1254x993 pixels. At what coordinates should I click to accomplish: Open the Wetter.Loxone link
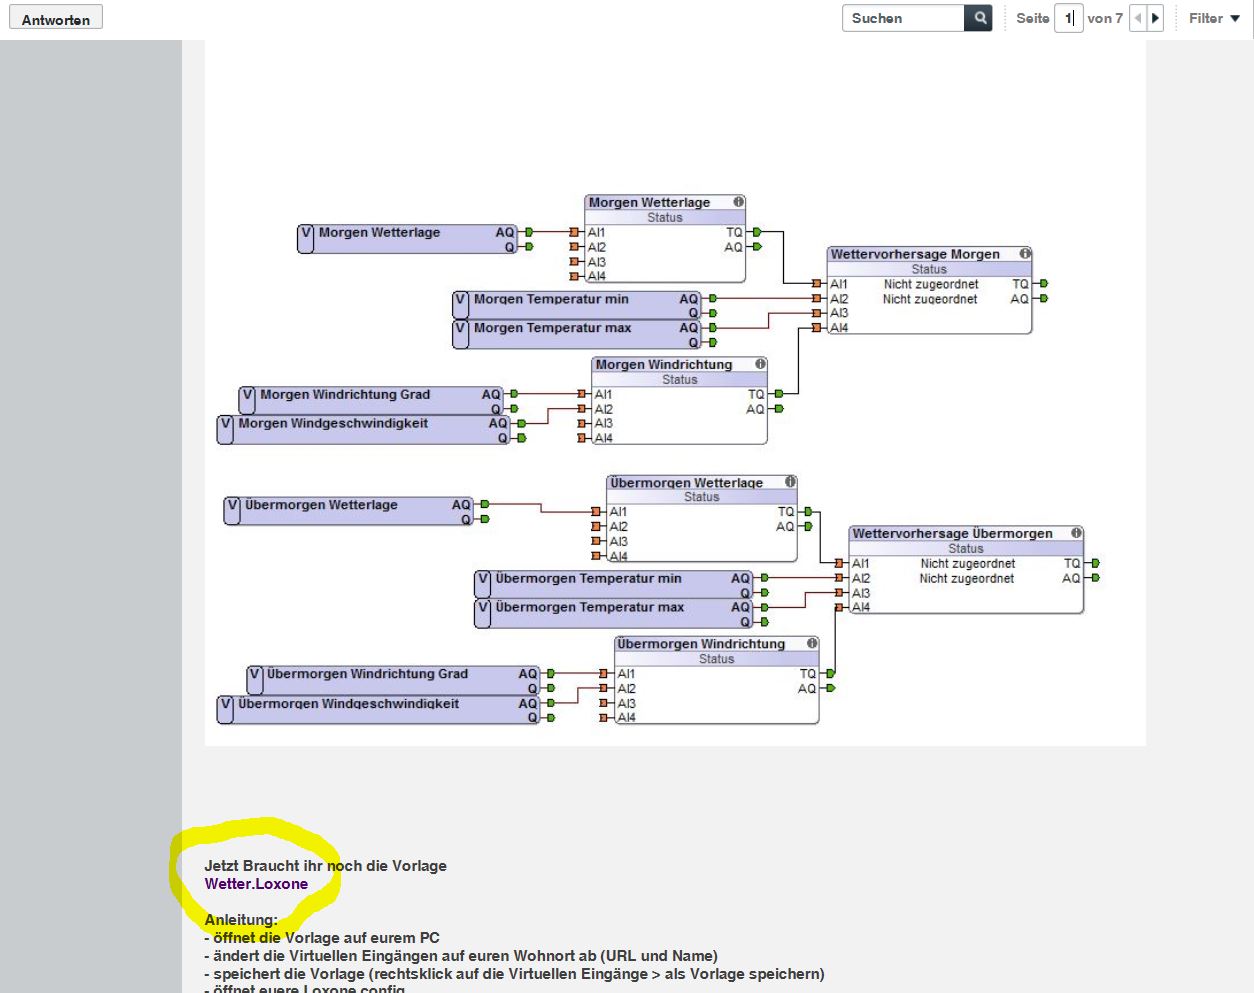(x=256, y=884)
